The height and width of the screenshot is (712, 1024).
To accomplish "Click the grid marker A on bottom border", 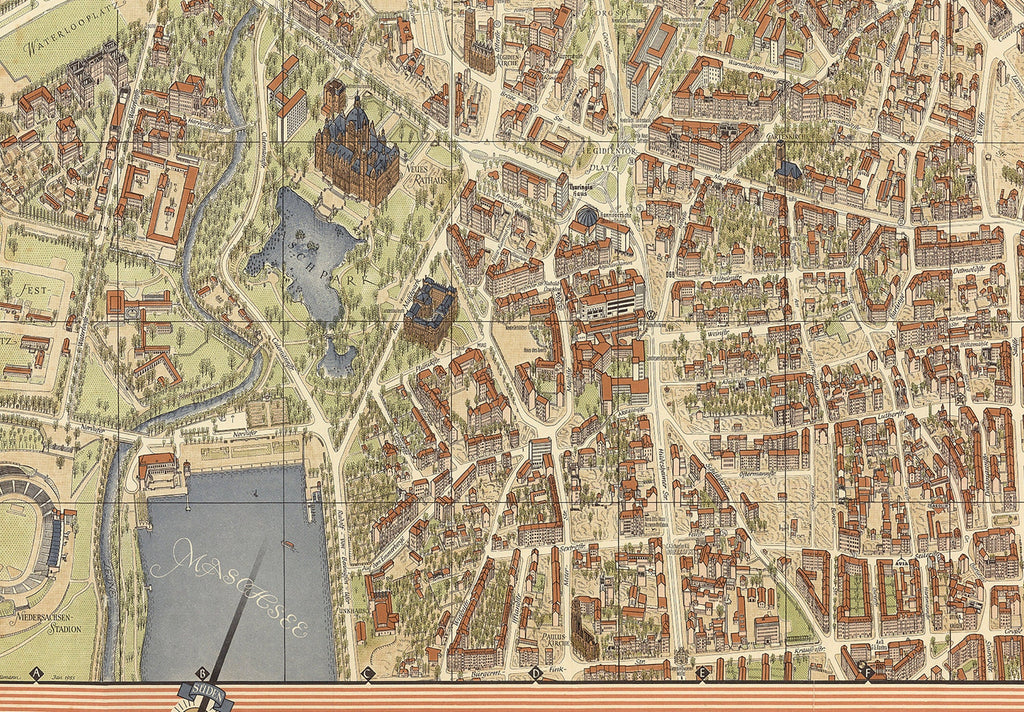I will (37, 674).
